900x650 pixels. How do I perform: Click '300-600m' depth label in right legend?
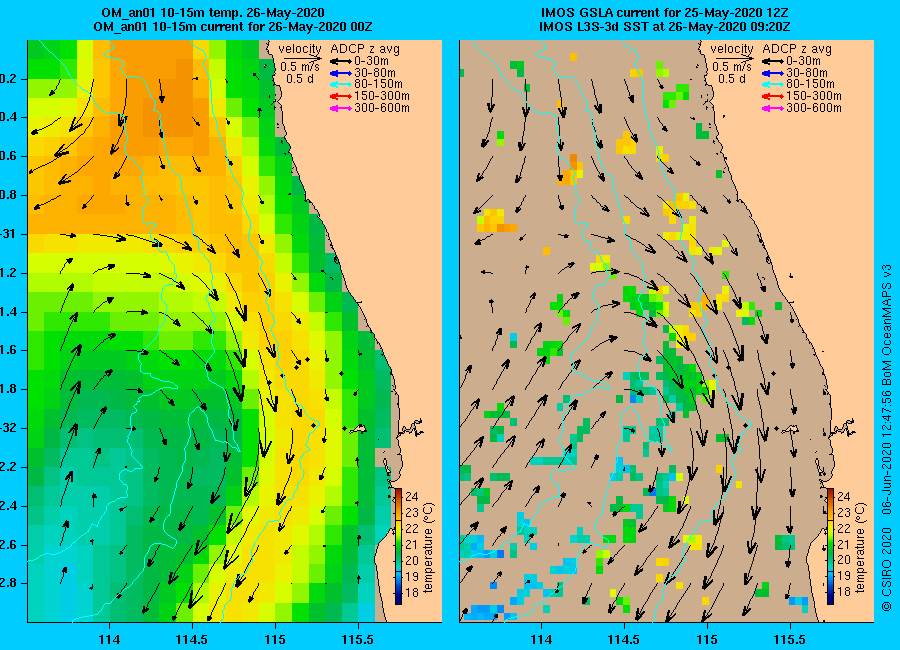(814, 108)
